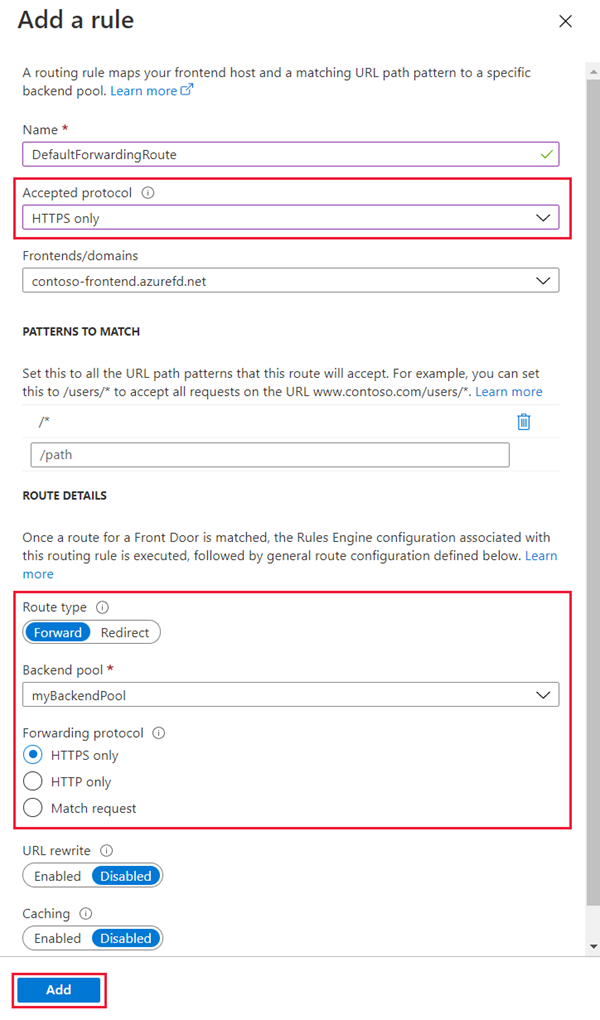Enable URL rewrite
600x1020 pixels.
pyautogui.click(x=56, y=875)
